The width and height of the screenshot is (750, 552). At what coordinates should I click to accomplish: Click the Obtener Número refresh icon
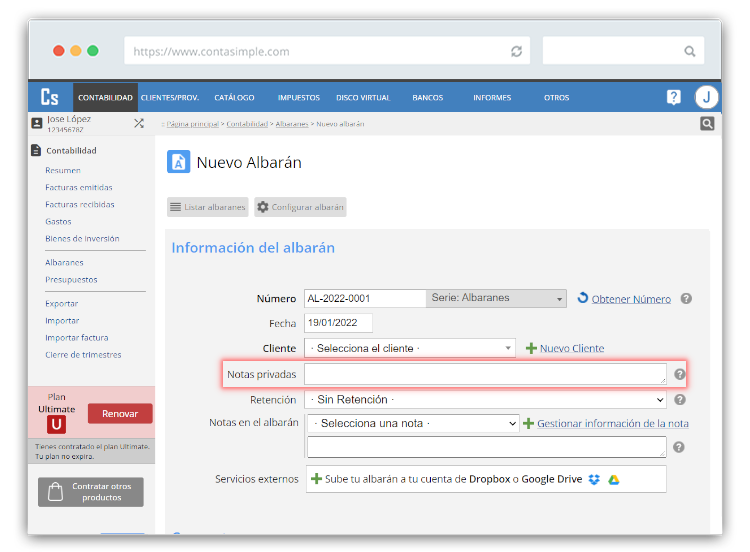[x=583, y=298]
